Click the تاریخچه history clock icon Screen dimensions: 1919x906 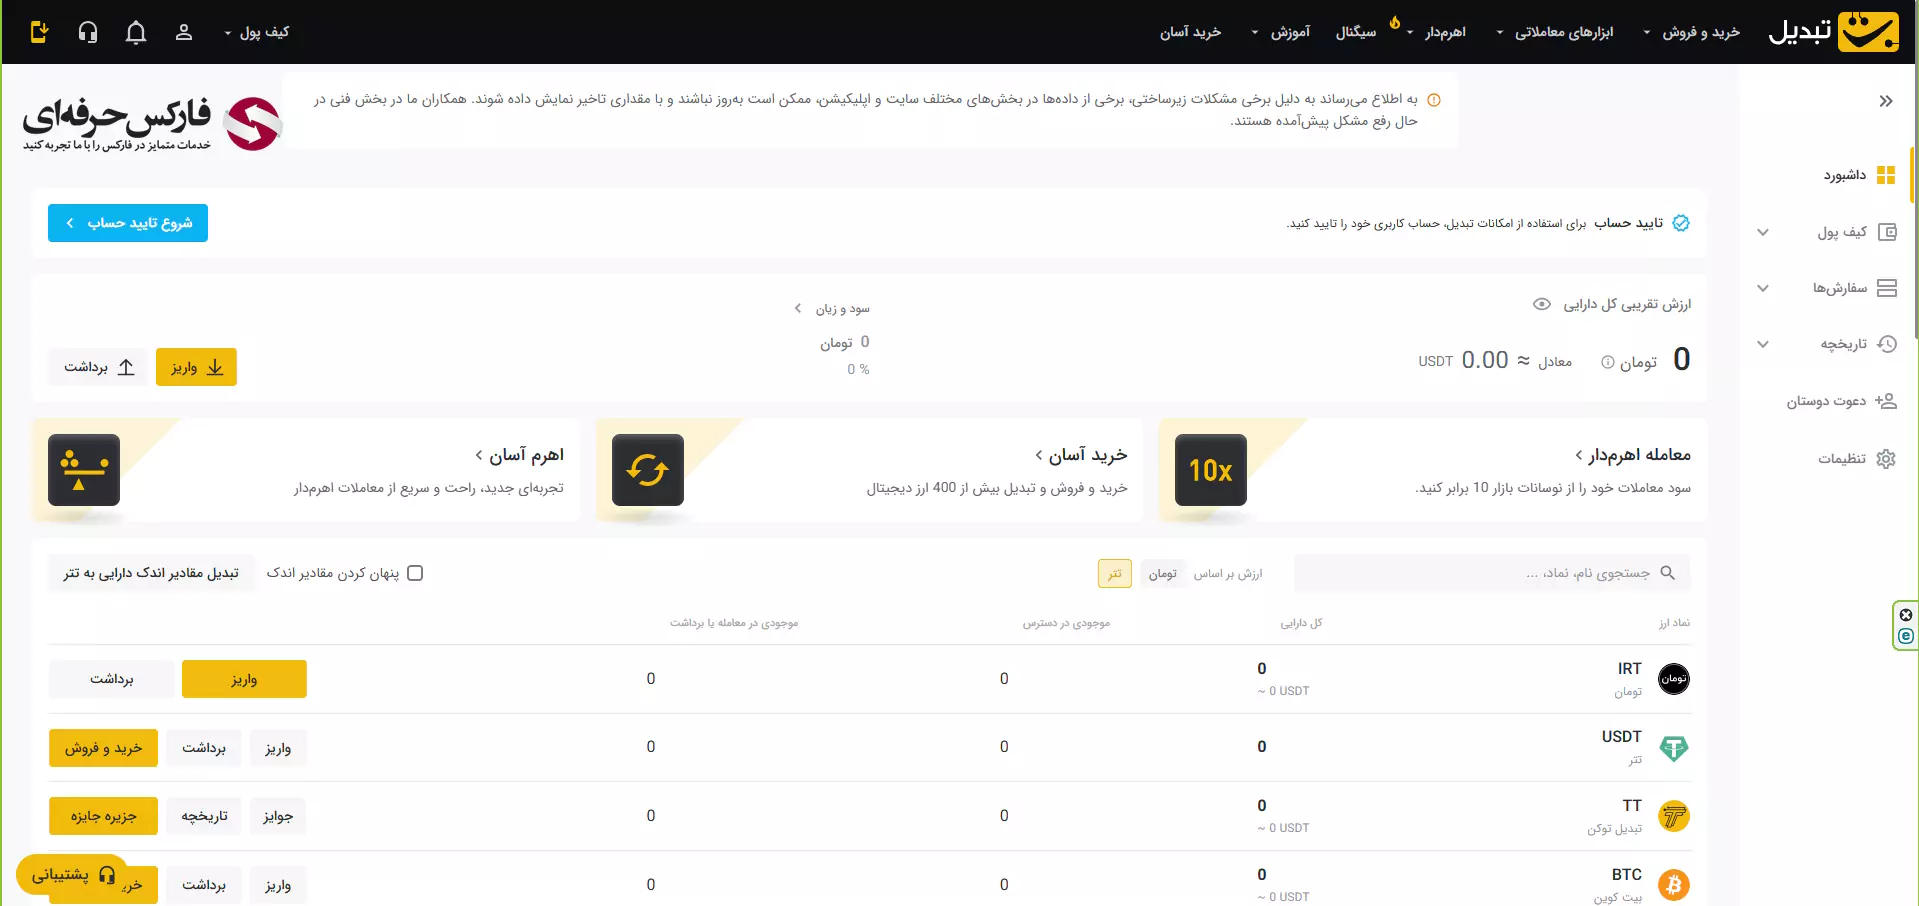(x=1887, y=344)
